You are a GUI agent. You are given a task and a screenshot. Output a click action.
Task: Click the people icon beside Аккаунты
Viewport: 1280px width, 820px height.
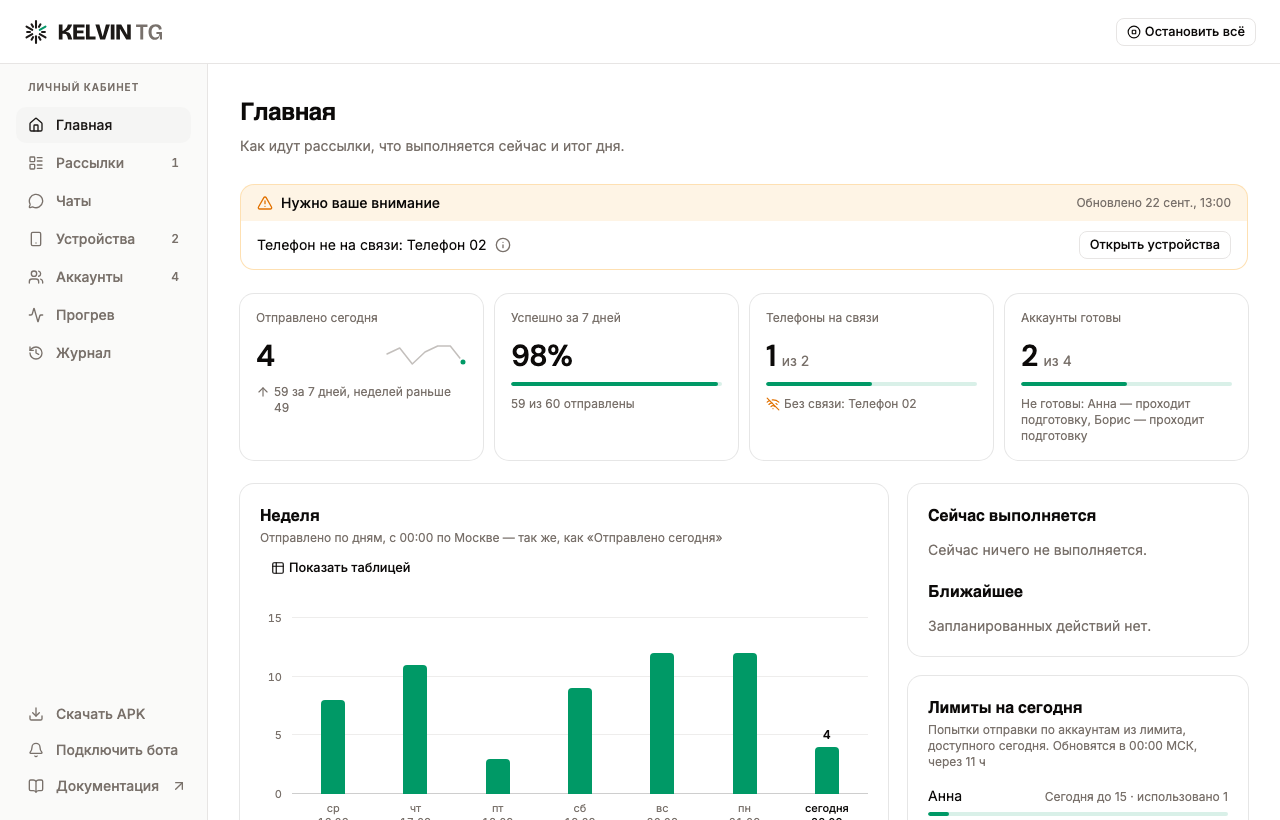[x=36, y=277]
